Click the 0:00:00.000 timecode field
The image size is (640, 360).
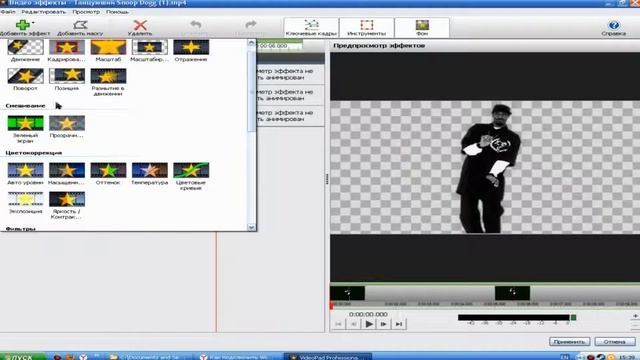368,314
